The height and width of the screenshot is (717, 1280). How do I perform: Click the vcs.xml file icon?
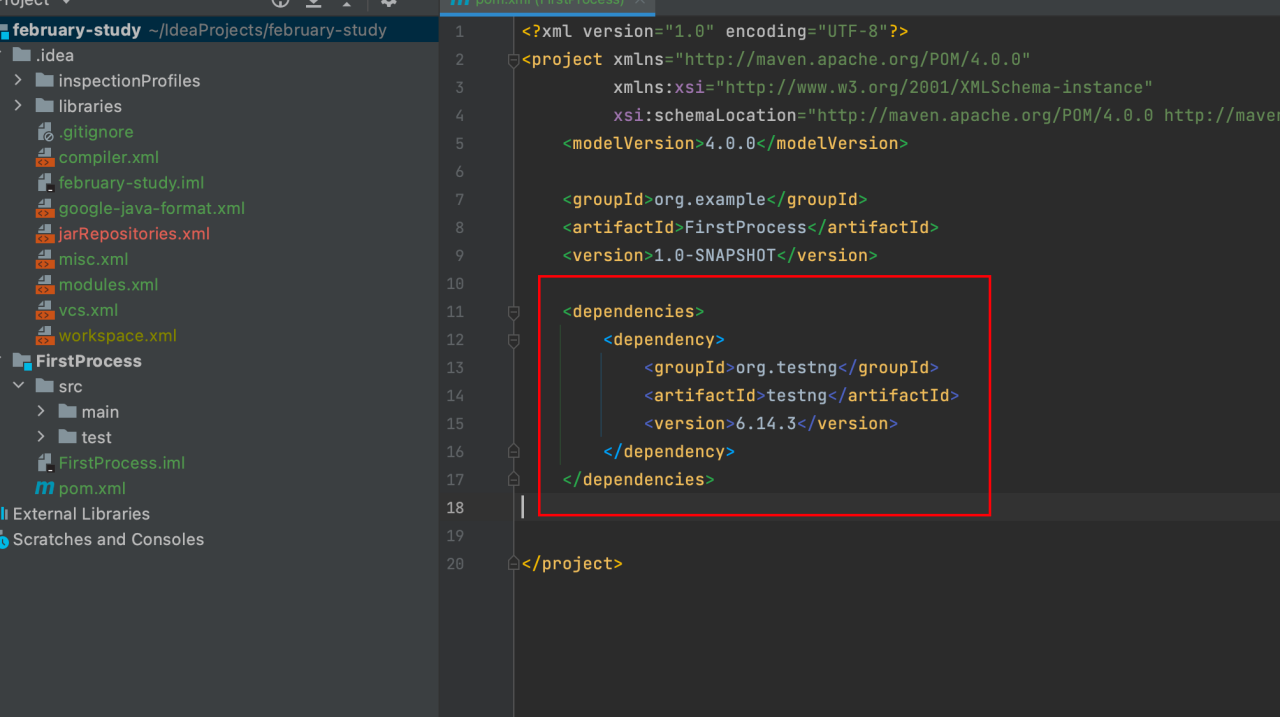[x=45, y=310]
